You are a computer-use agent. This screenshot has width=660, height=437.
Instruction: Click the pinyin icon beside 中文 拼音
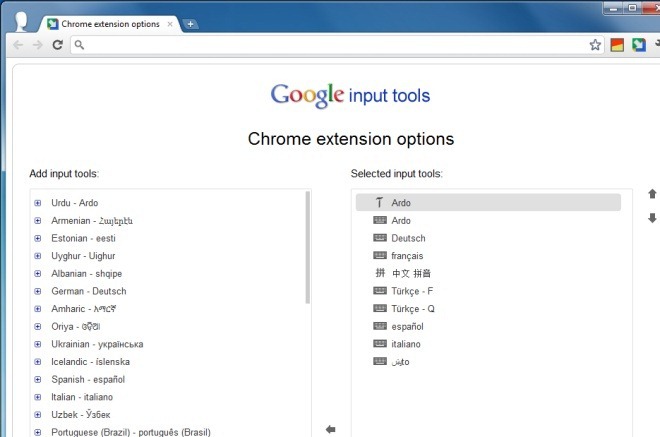click(x=380, y=273)
